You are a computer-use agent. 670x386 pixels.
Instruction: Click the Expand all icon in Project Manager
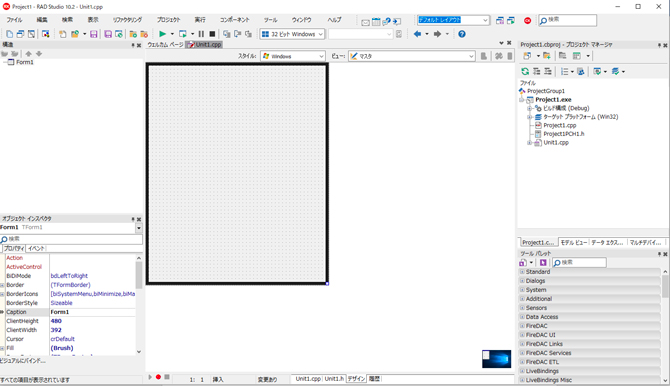(536, 71)
